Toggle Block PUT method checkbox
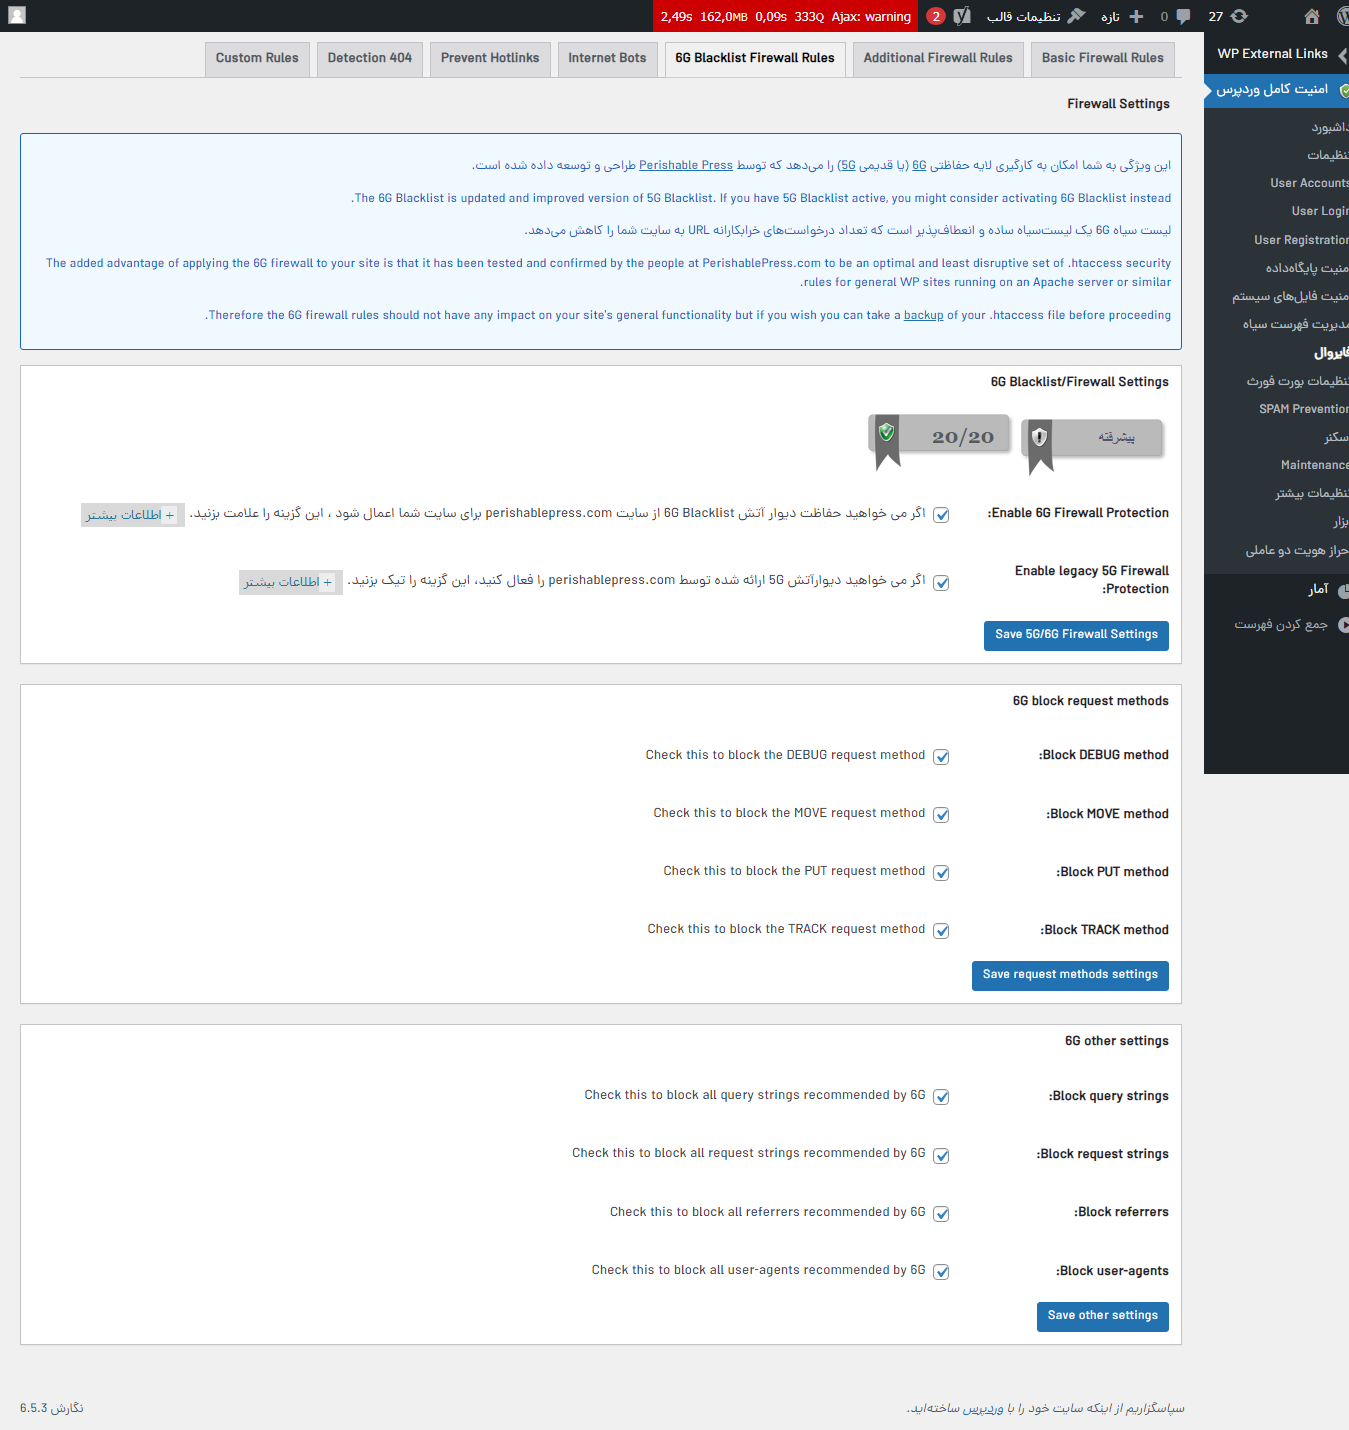The height and width of the screenshot is (1430, 1349). pos(941,873)
